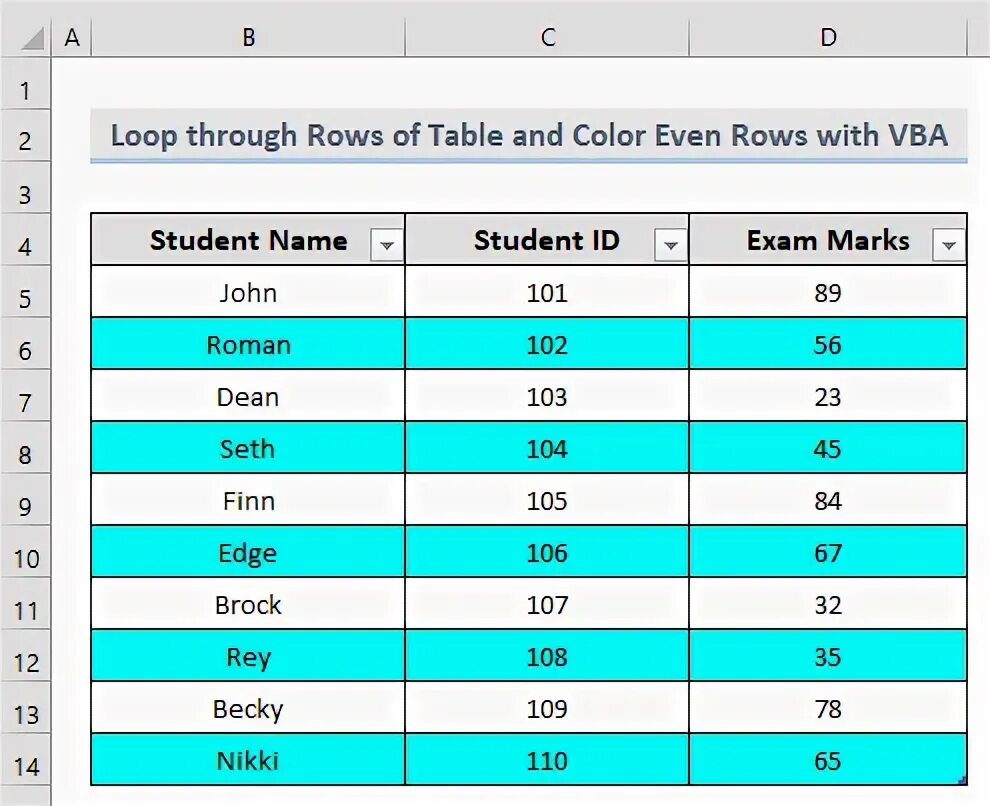990x806 pixels.
Task: Open the Student ID filter dropdown
Action: tap(671, 245)
